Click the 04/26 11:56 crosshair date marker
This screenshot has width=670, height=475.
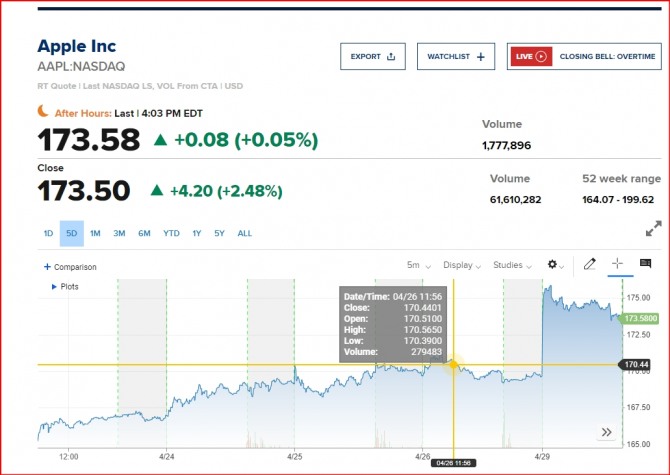point(453,463)
